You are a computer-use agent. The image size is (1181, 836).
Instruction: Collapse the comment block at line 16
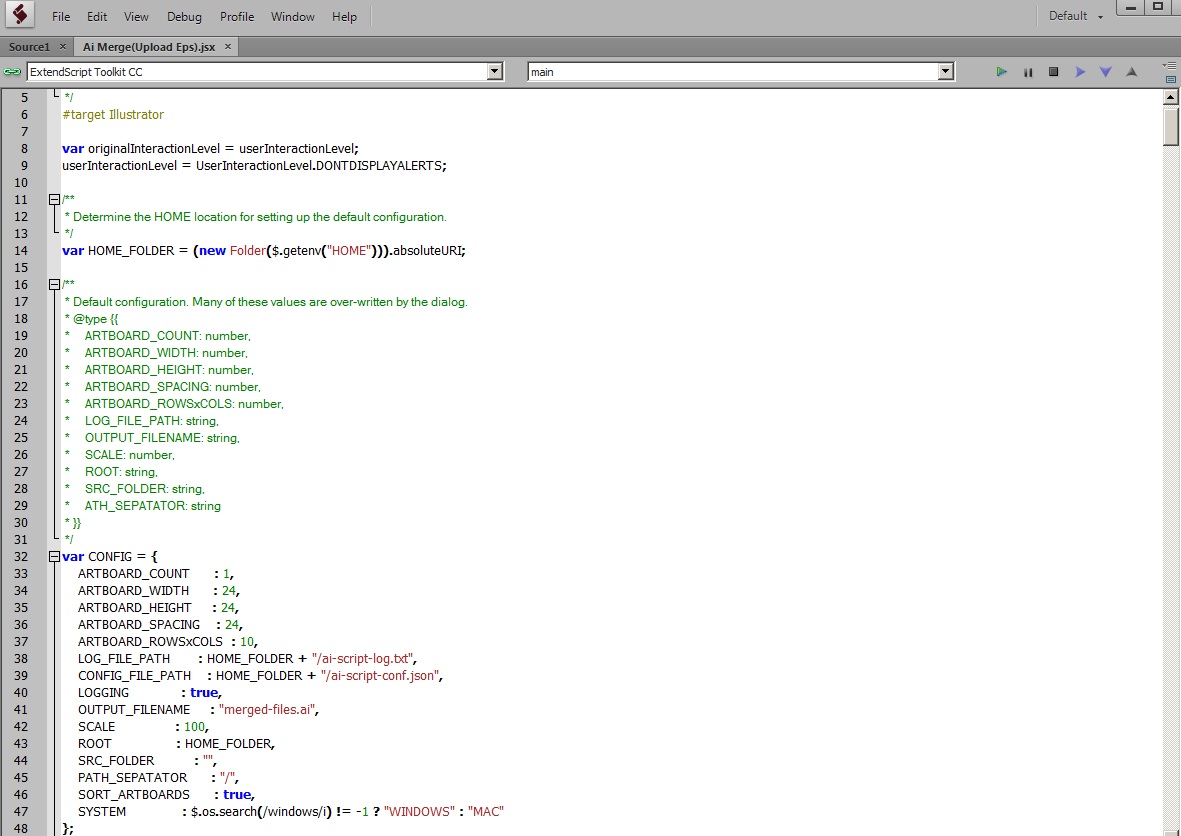(x=54, y=285)
